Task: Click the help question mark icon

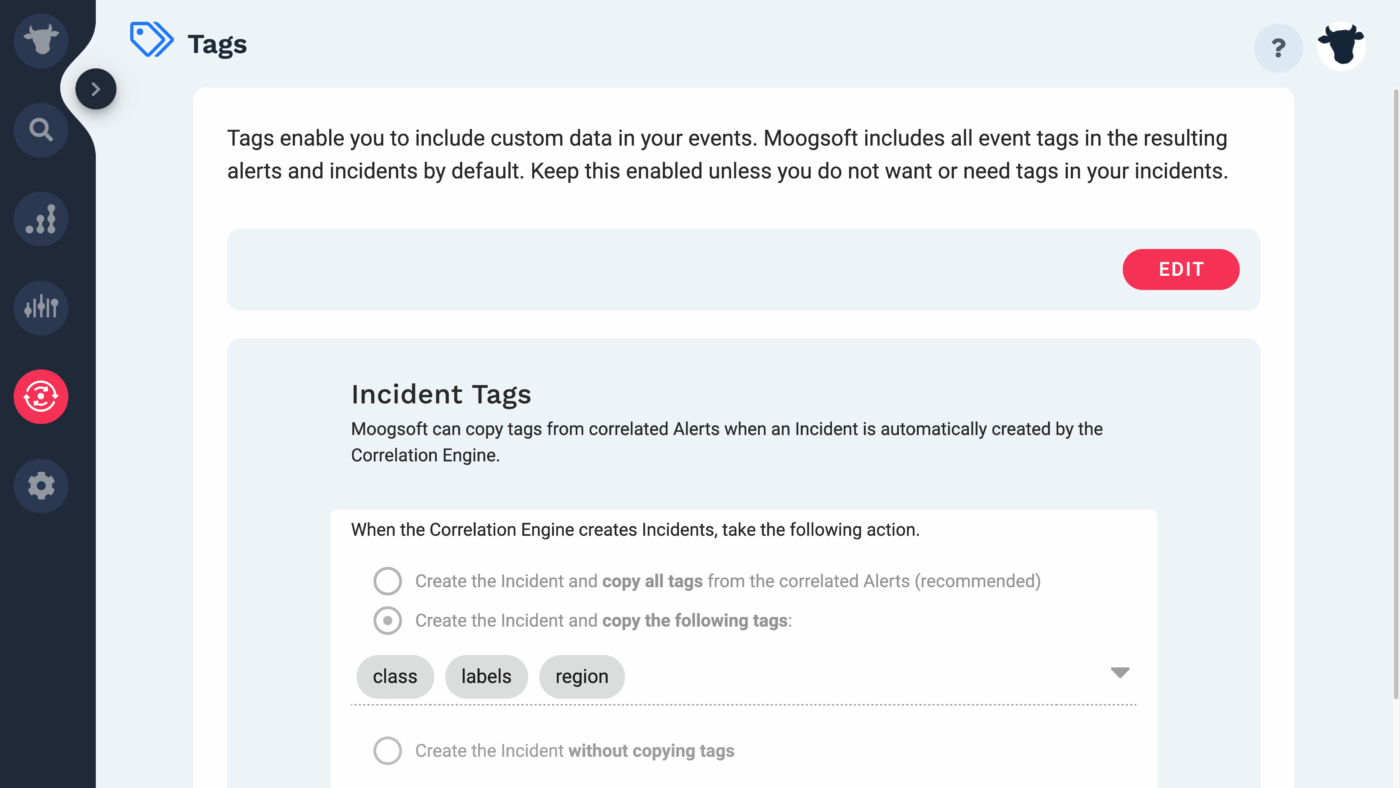Action: click(1278, 48)
